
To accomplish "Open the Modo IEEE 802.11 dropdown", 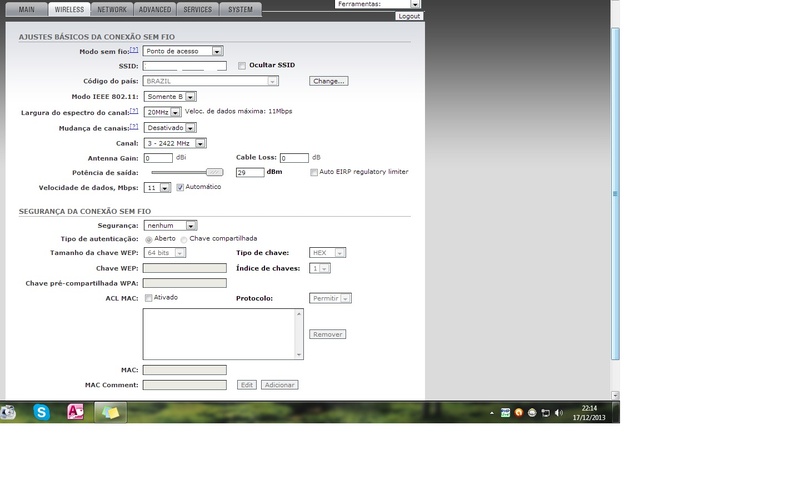I will [170, 96].
